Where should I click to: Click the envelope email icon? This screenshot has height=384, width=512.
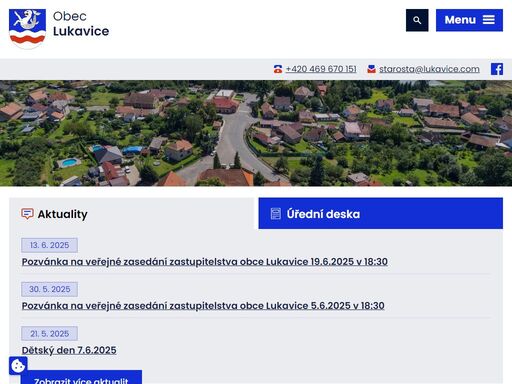372,69
